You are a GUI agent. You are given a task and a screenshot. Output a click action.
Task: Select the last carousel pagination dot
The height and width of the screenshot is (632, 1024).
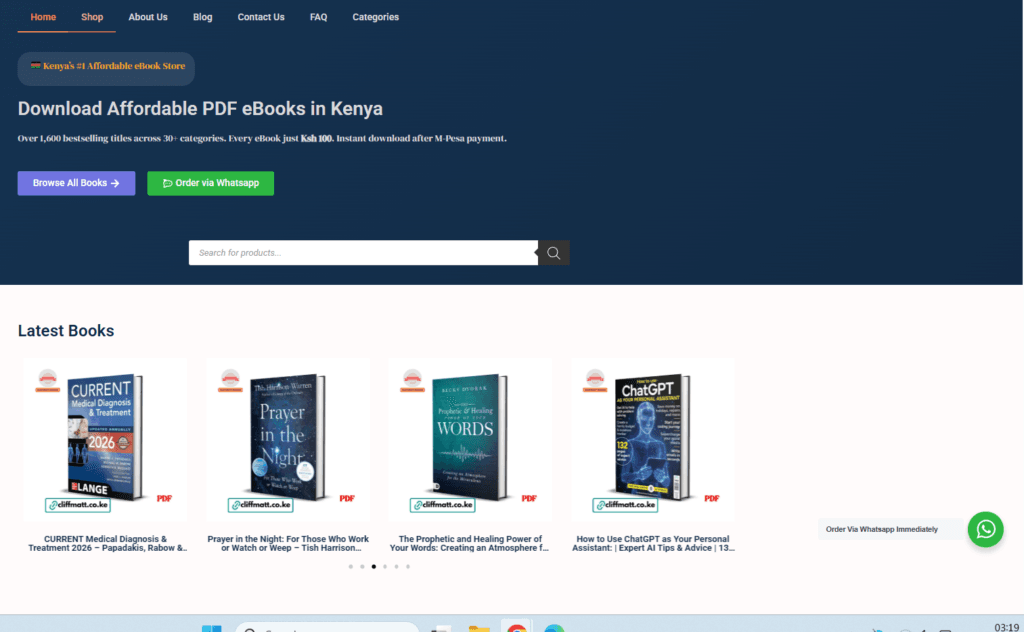(x=408, y=567)
